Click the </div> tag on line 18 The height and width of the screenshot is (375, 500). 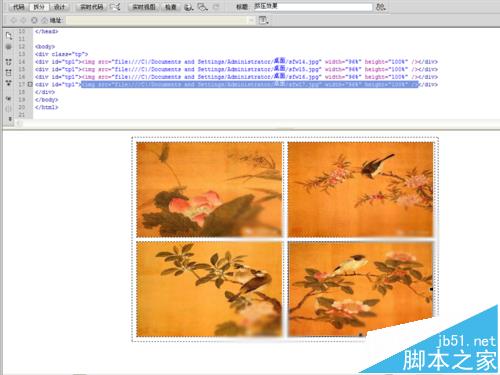tap(45, 92)
